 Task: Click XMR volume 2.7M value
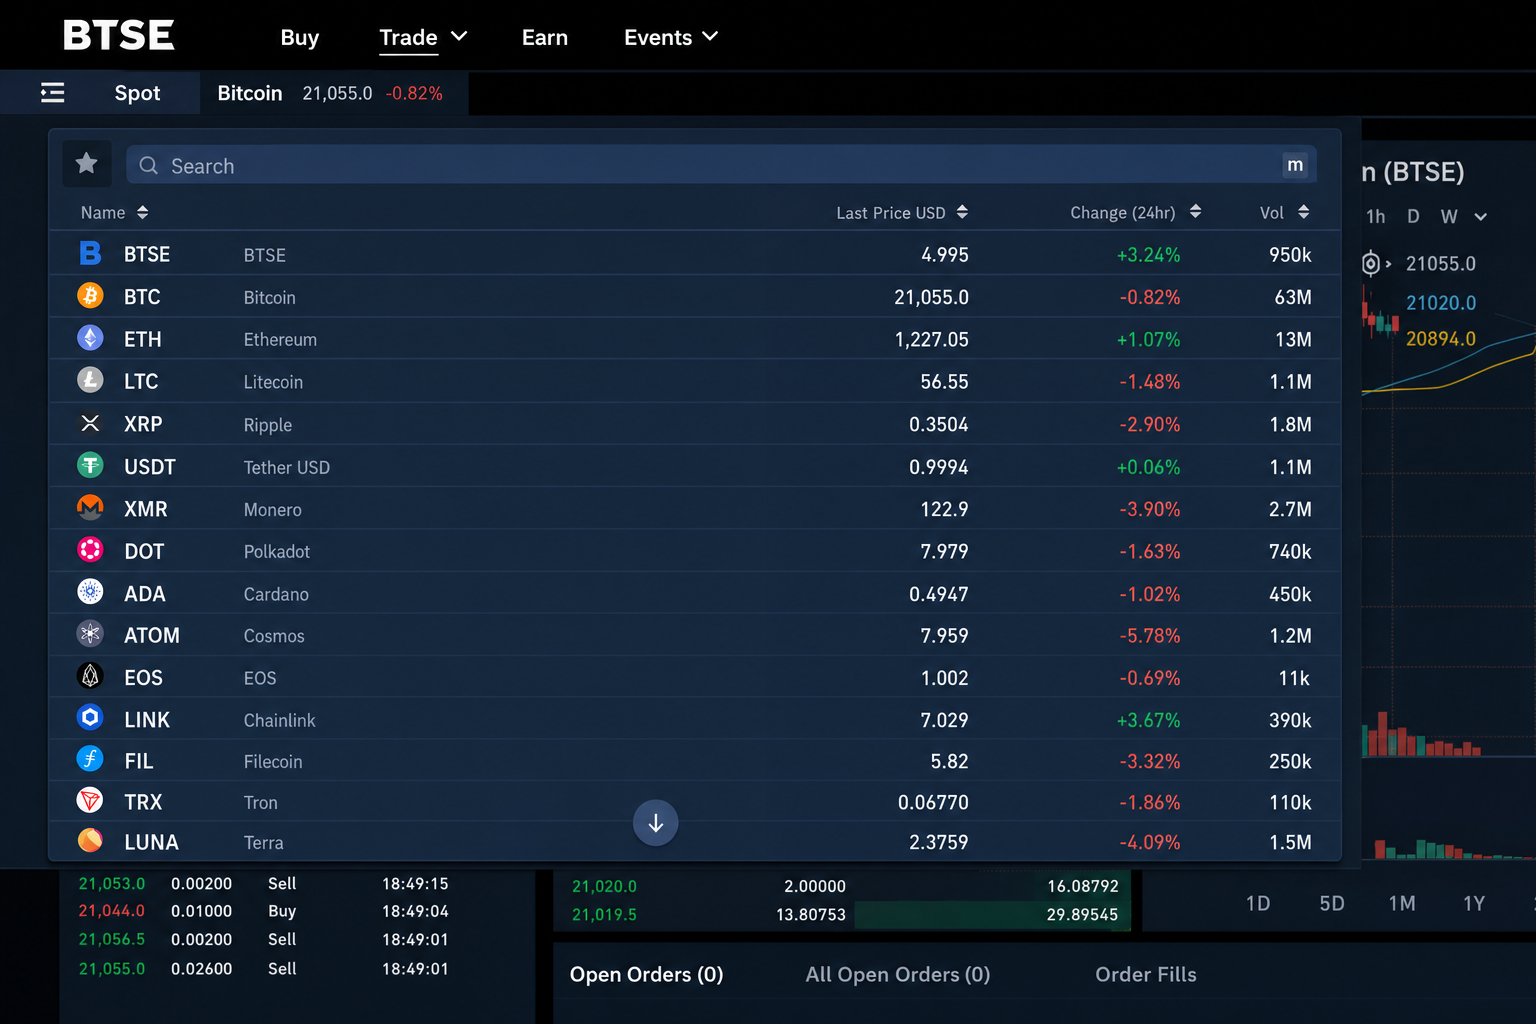pos(1290,509)
